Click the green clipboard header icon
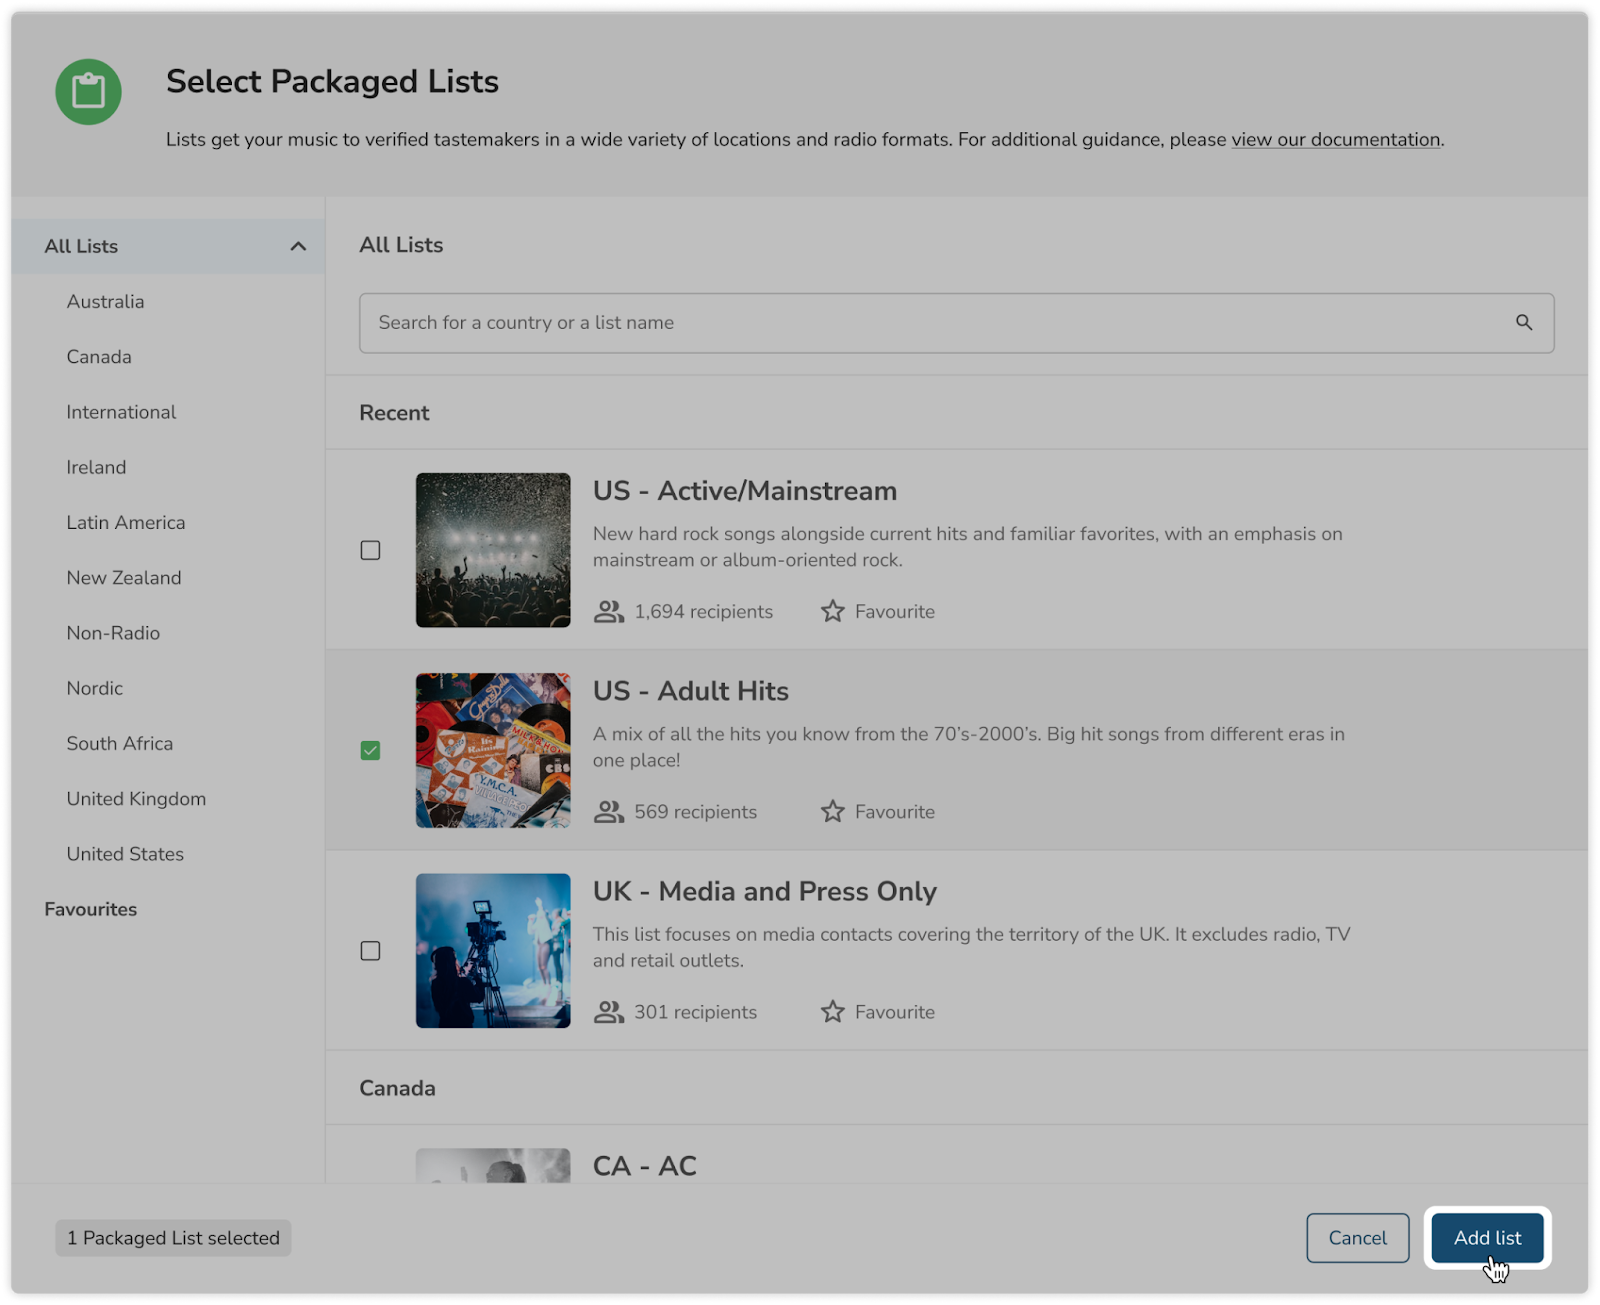Screen dimensions: 1600x1305 tap(88, 92)
